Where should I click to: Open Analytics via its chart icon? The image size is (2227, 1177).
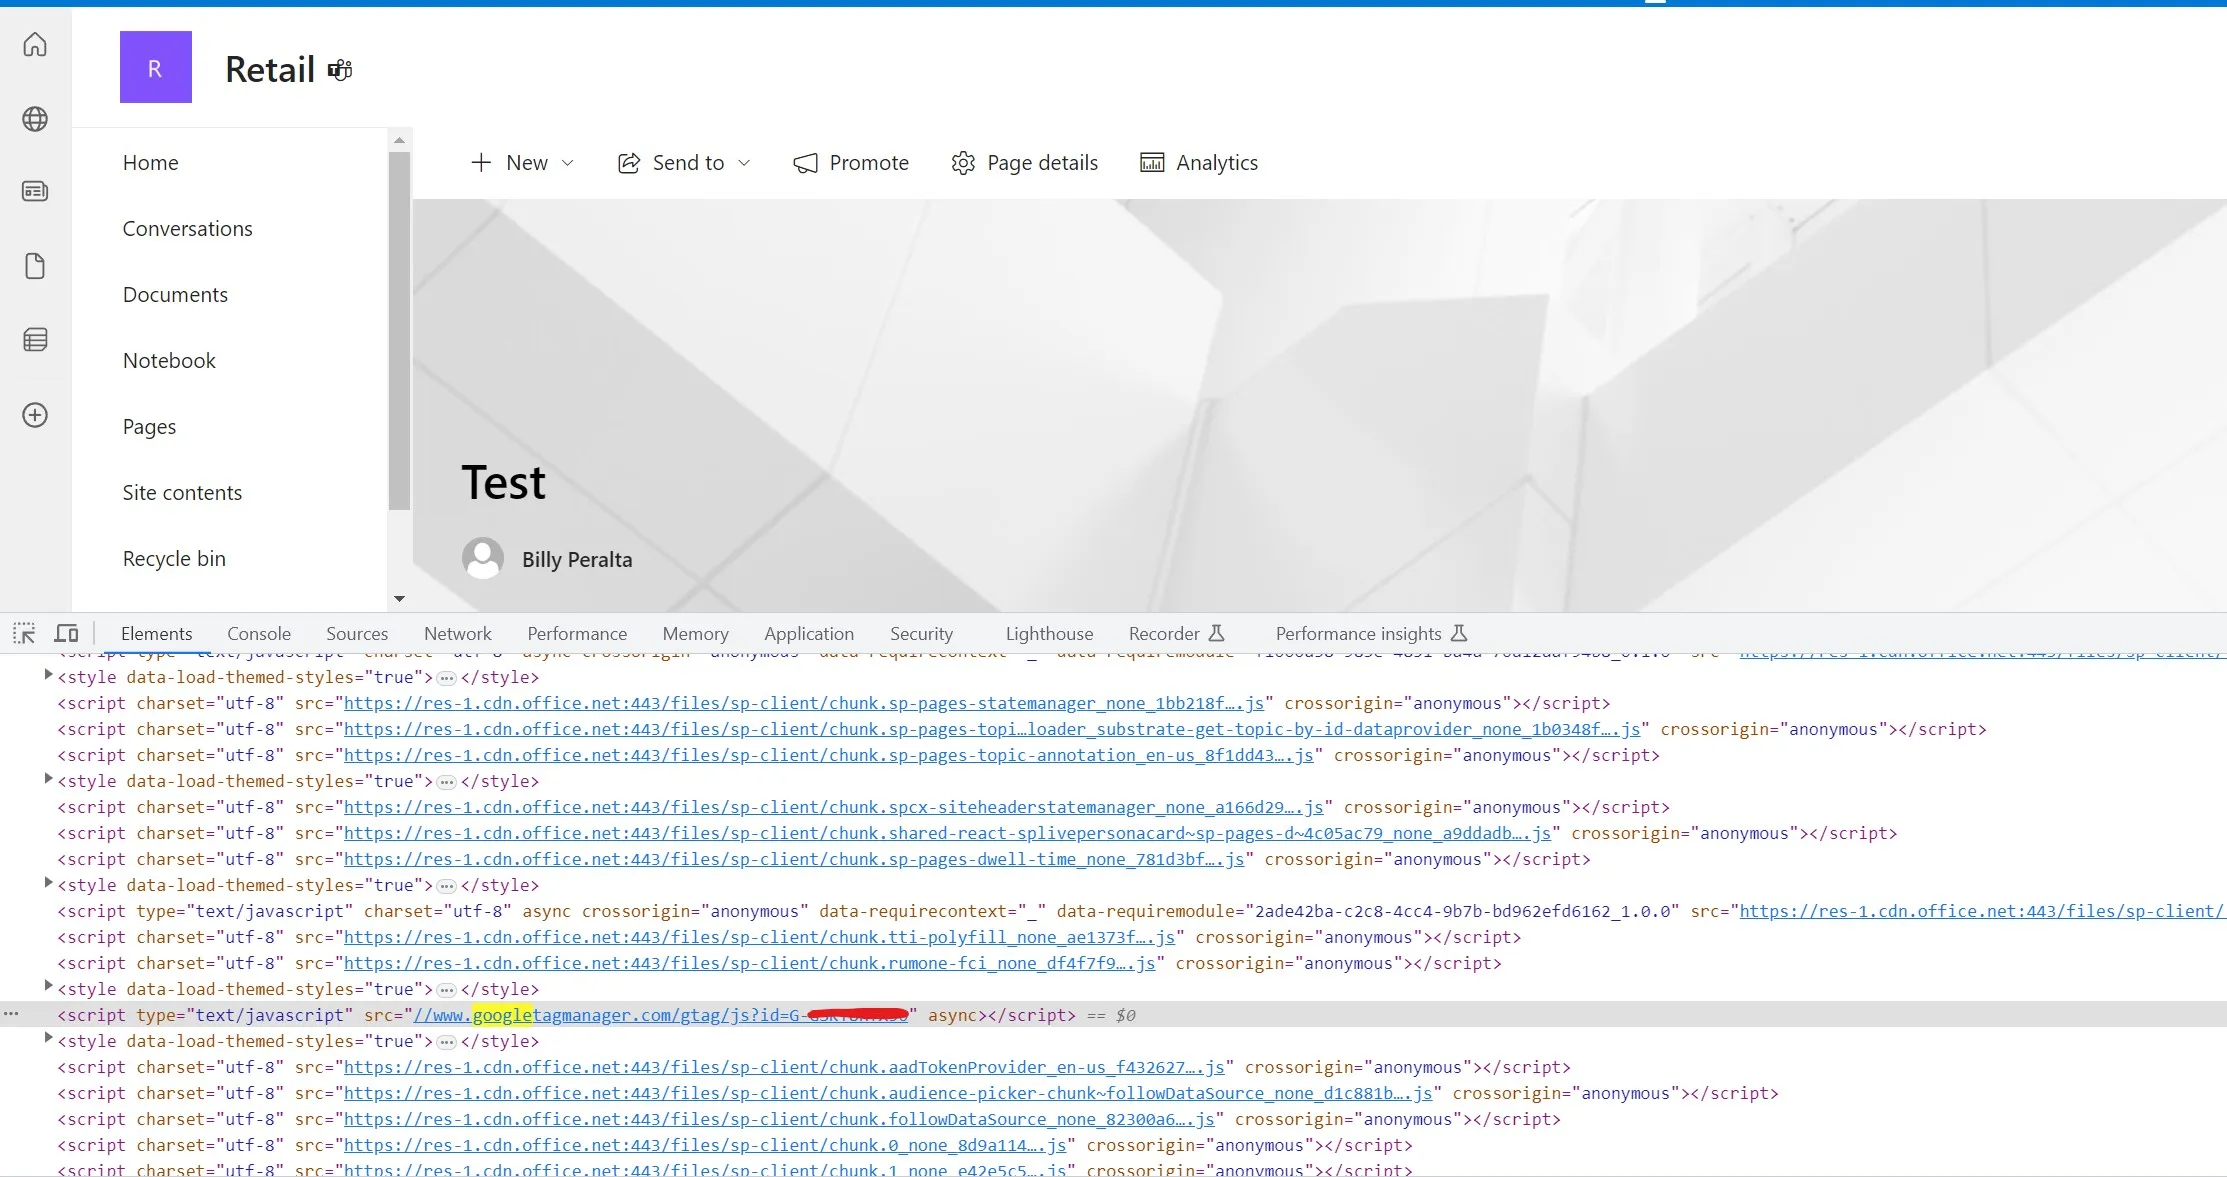[1151, 162]
